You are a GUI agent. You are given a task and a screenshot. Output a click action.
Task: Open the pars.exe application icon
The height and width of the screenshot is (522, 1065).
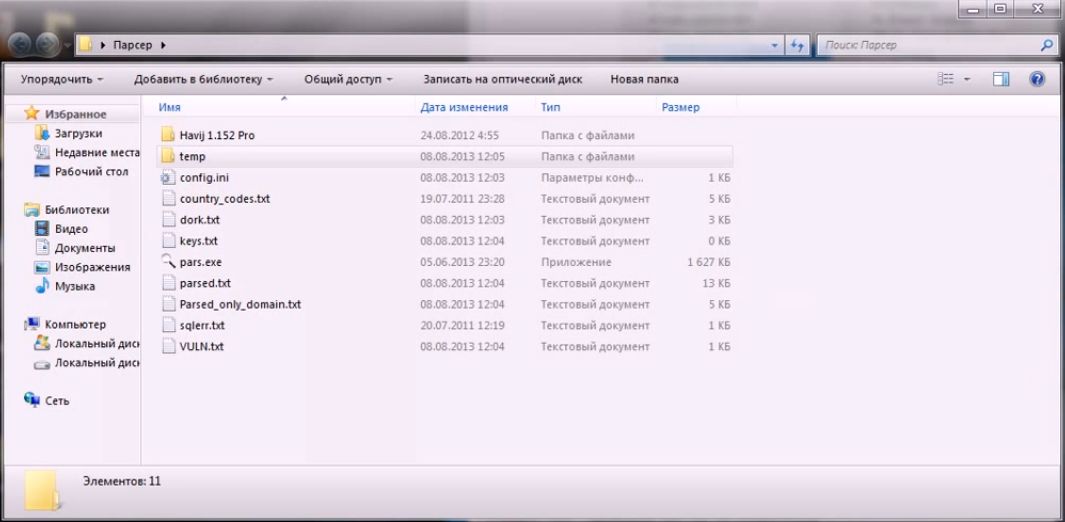tap(167, 262)
